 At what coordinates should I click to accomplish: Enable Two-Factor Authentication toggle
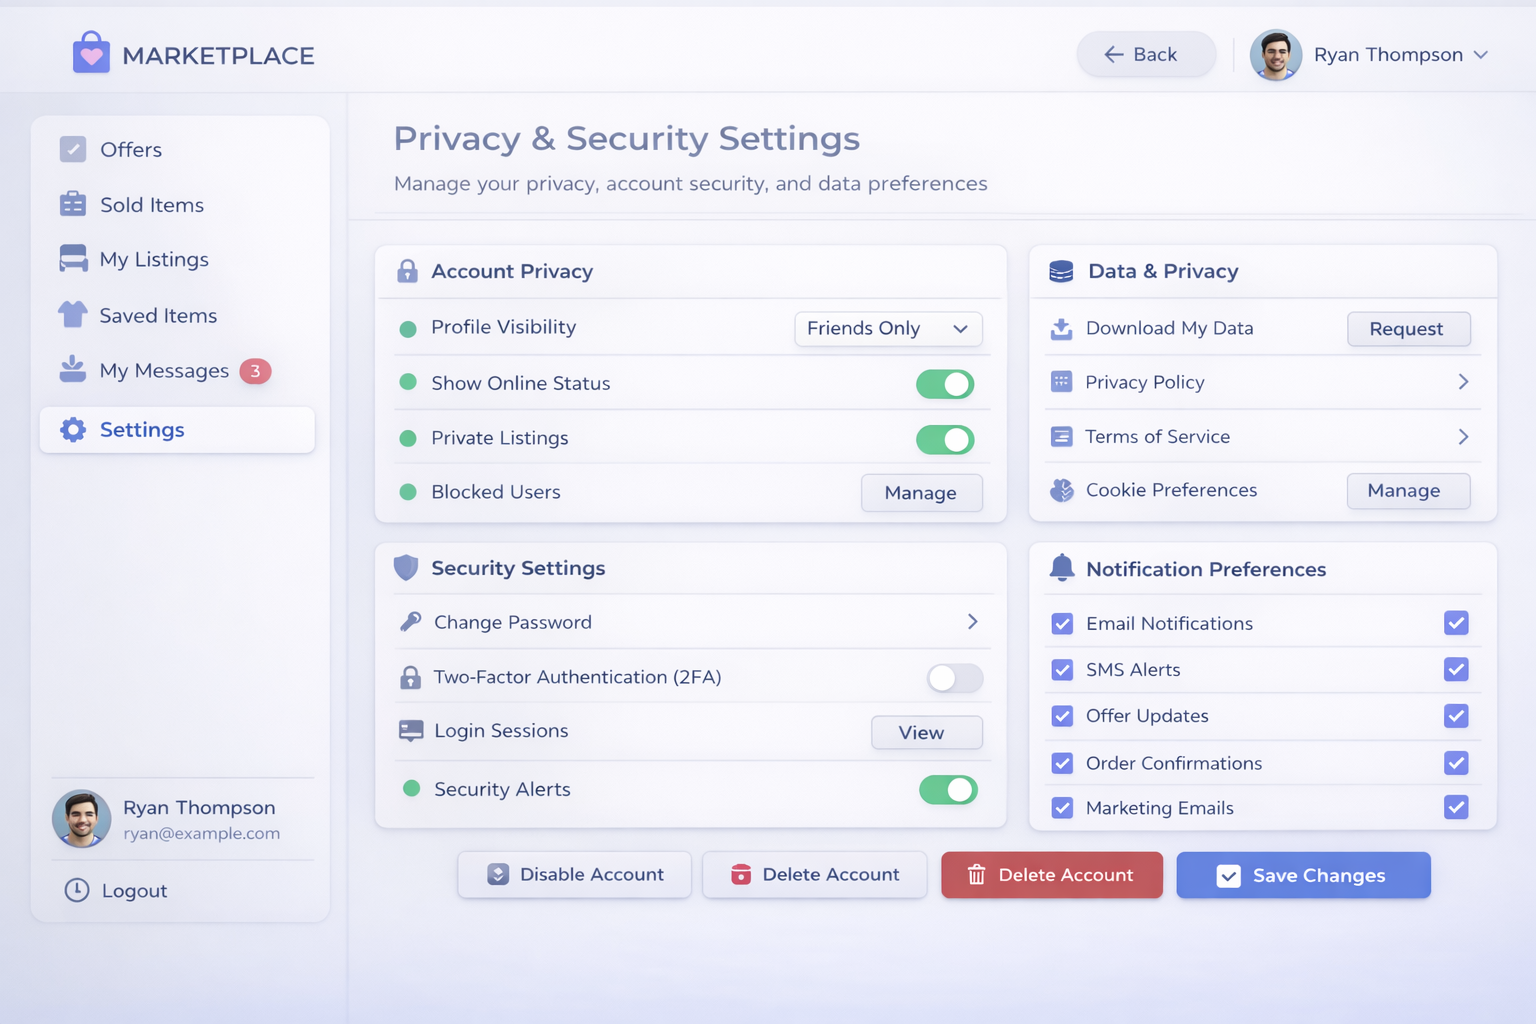coord(954,678)
